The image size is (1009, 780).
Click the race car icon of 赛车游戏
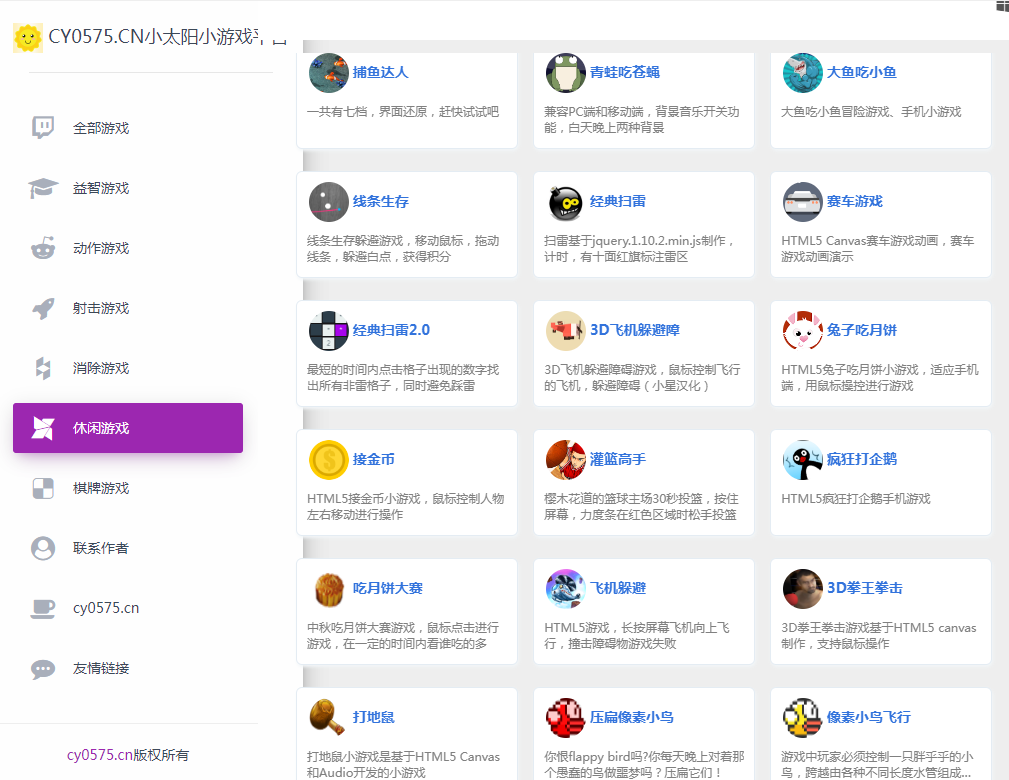point(803,202)
